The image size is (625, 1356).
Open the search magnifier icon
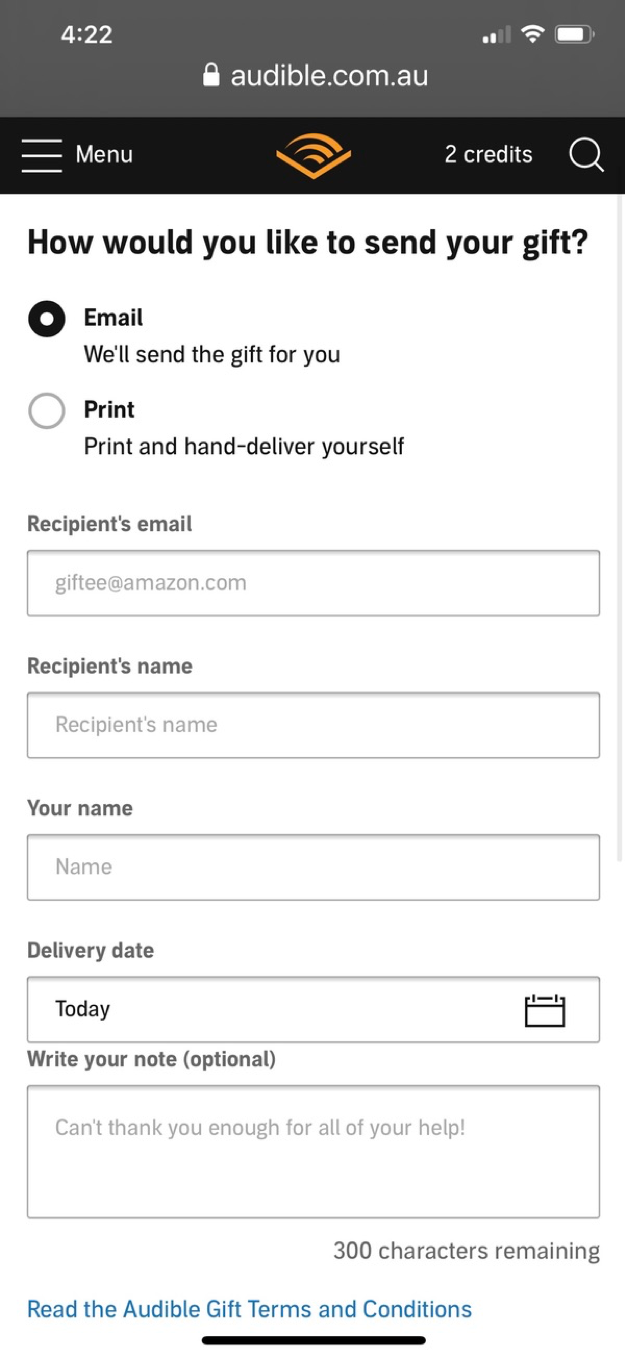[x=586, y=155]
